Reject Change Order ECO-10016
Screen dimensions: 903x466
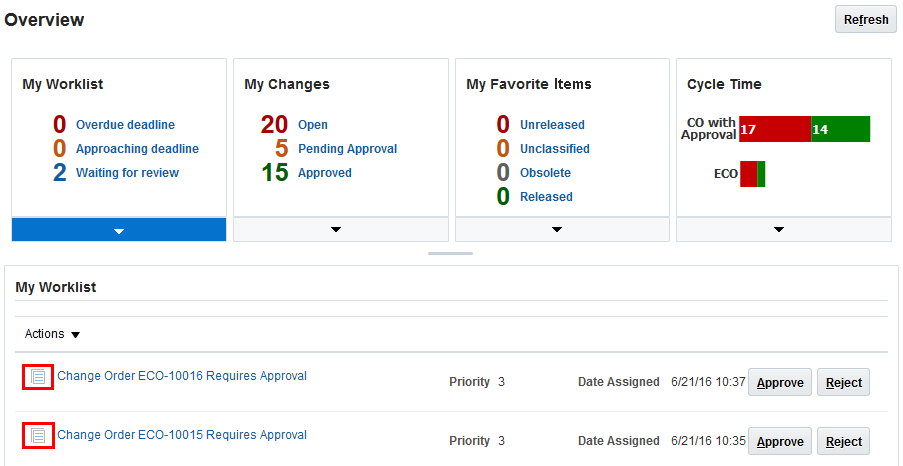(843, 383)
